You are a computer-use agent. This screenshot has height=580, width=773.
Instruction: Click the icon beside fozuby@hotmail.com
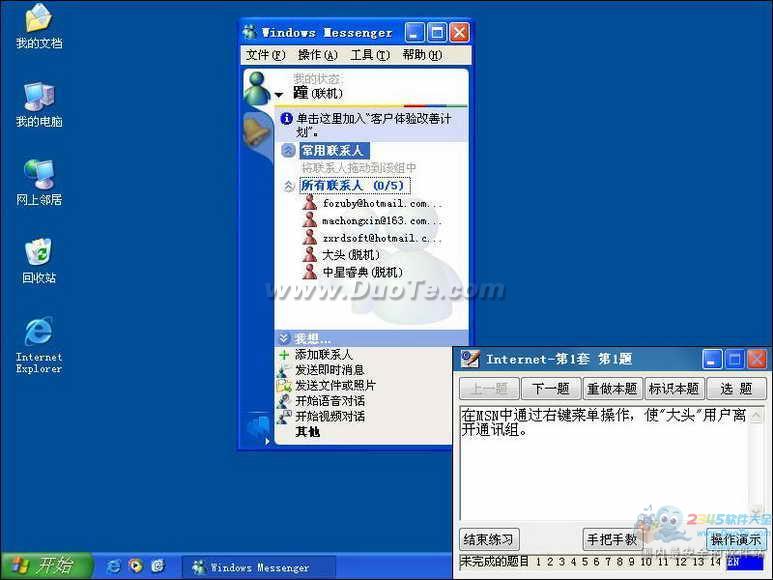point(310,202)
